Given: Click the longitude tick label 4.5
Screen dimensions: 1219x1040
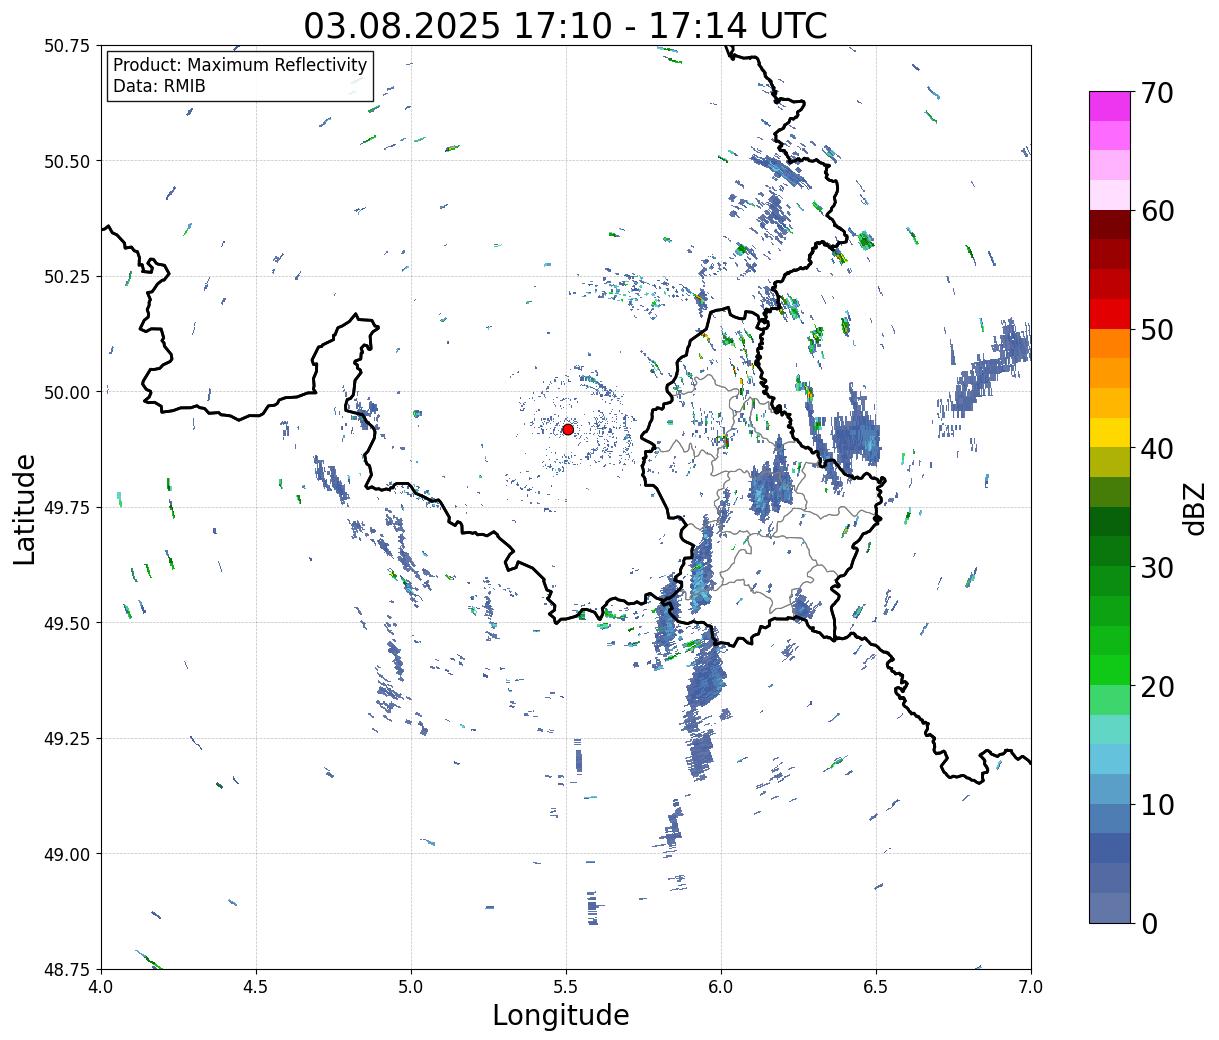Looking at the screenshot, I should pyautogui.click(x=256, y=986).
